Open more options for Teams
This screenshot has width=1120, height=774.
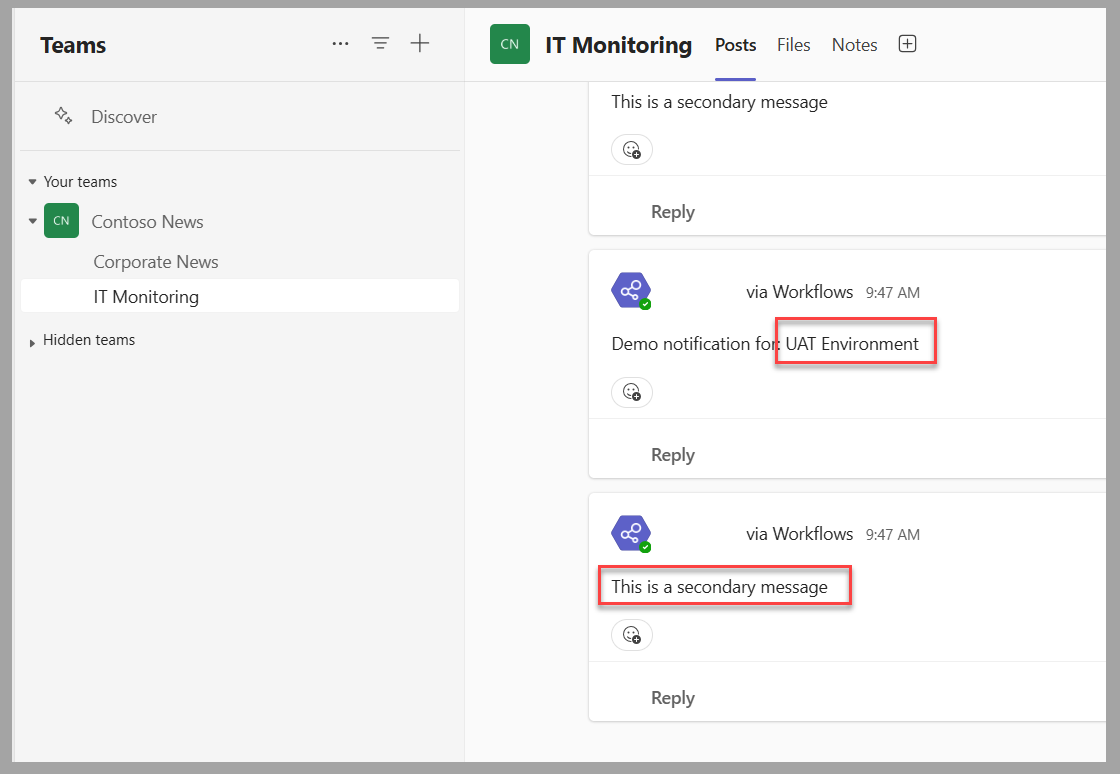click(340, 43)
